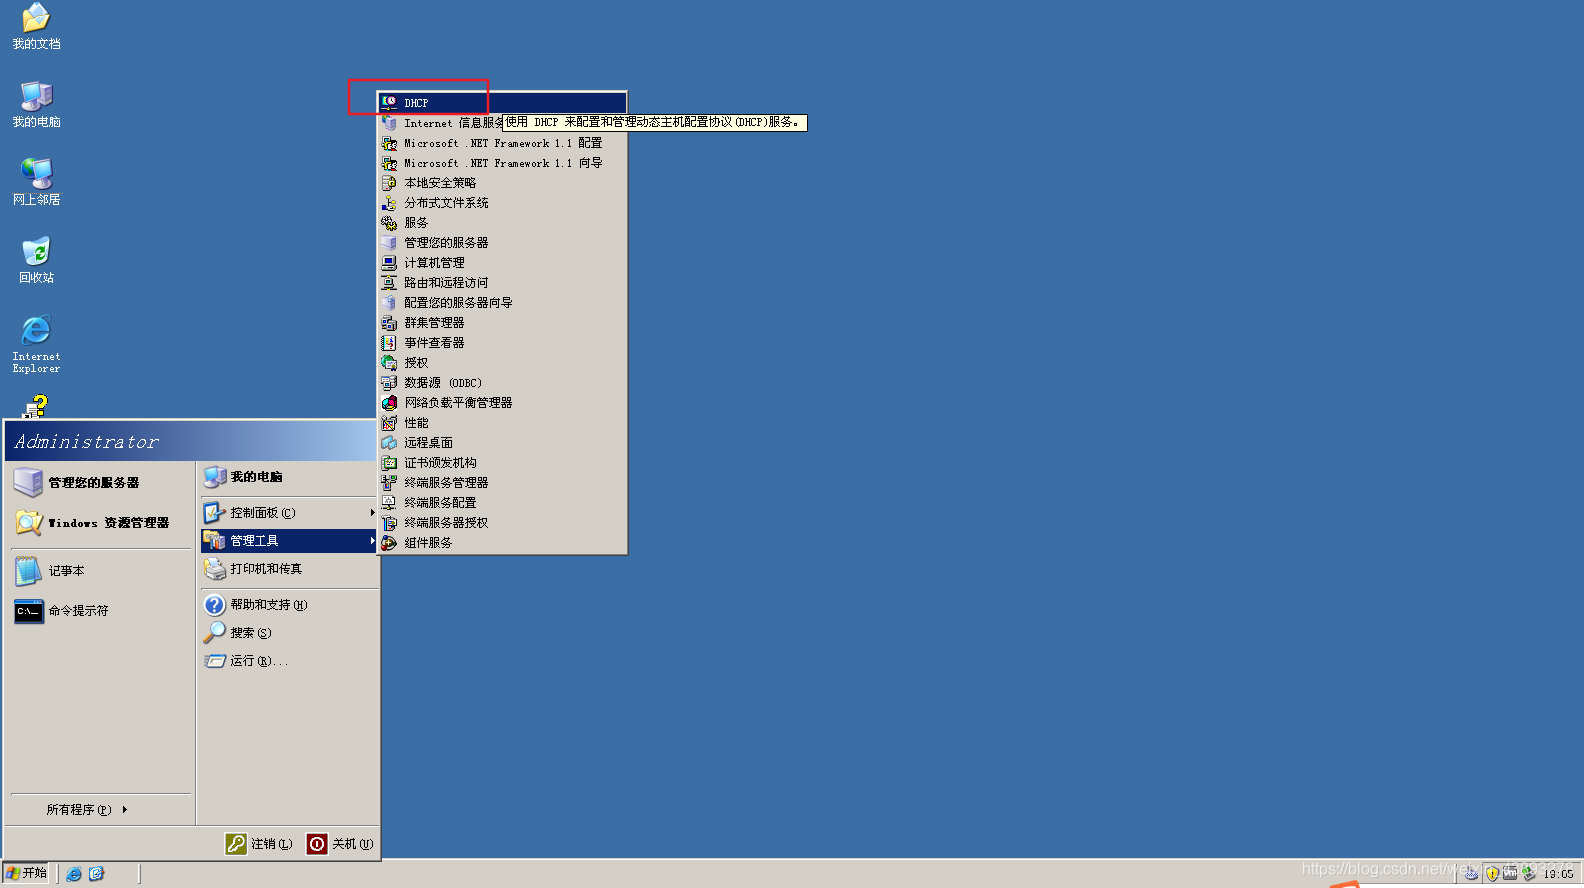Screen dimensions: 1584x888
Task: Click the 终端服务管理器 icon
Action: (389, 483)
